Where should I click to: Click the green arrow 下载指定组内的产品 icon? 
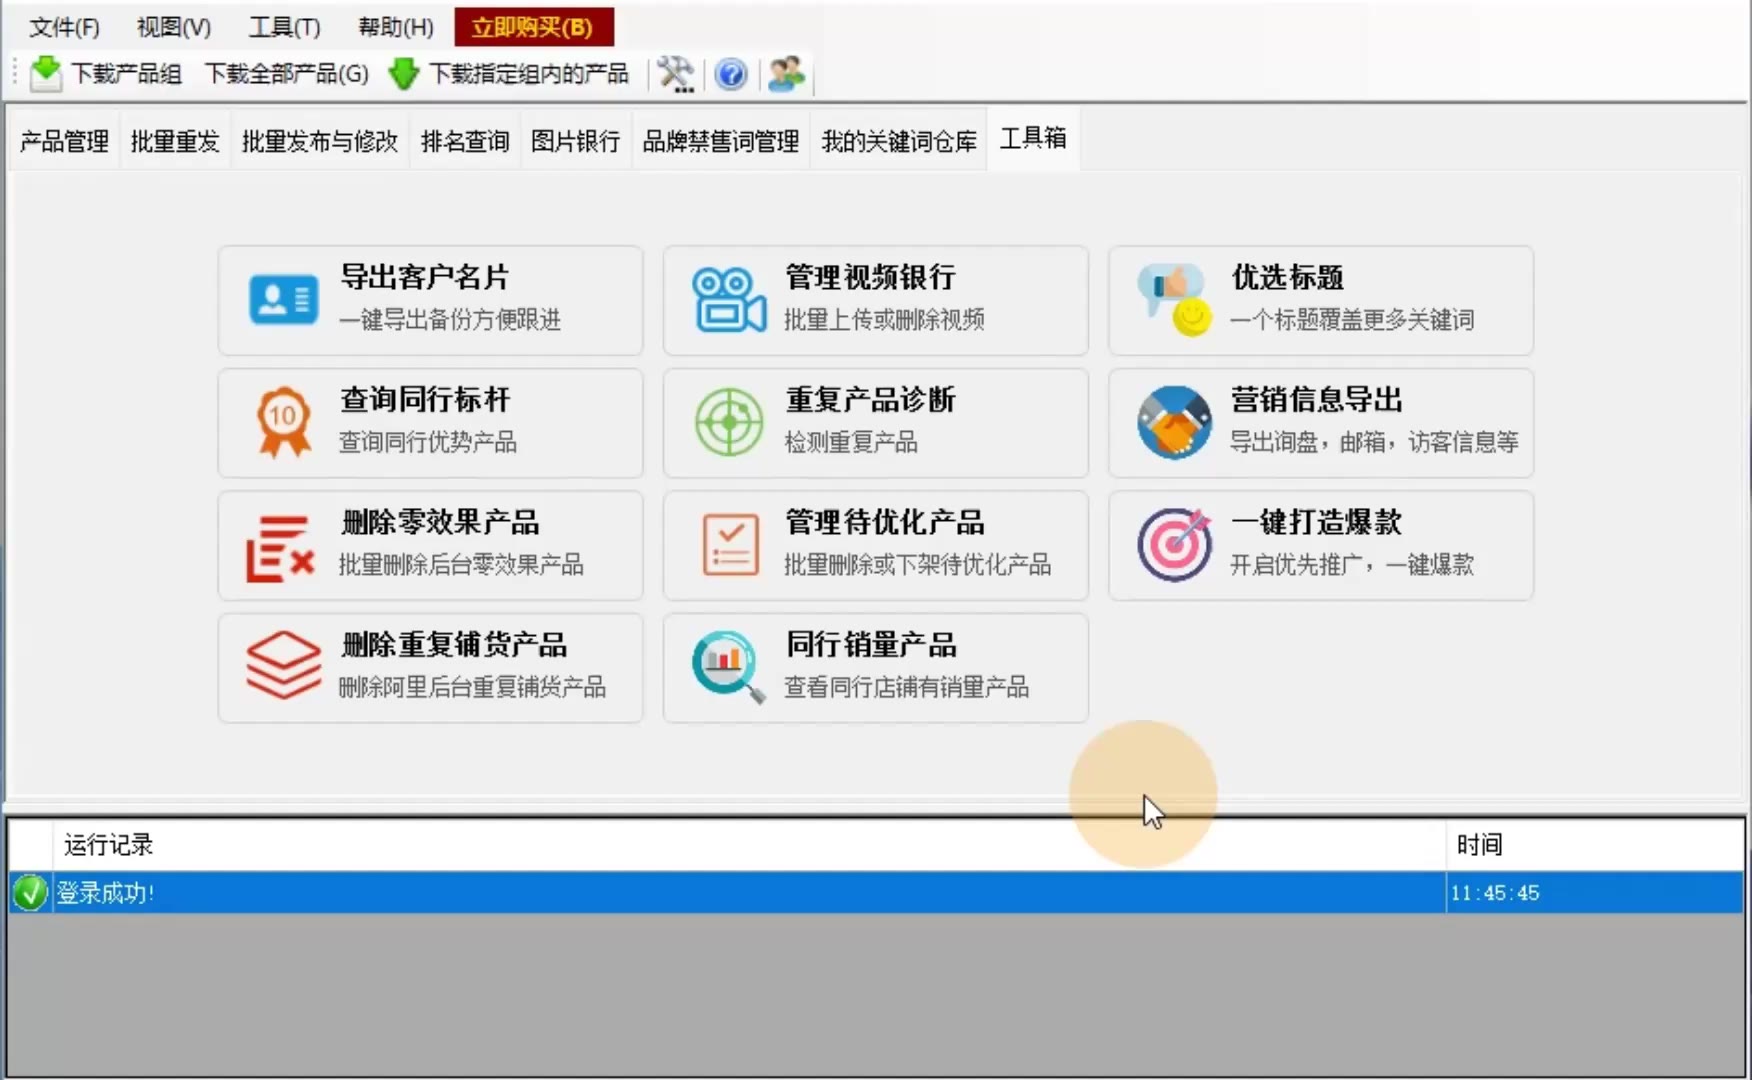pyautogui.click(x=404, y=73)
